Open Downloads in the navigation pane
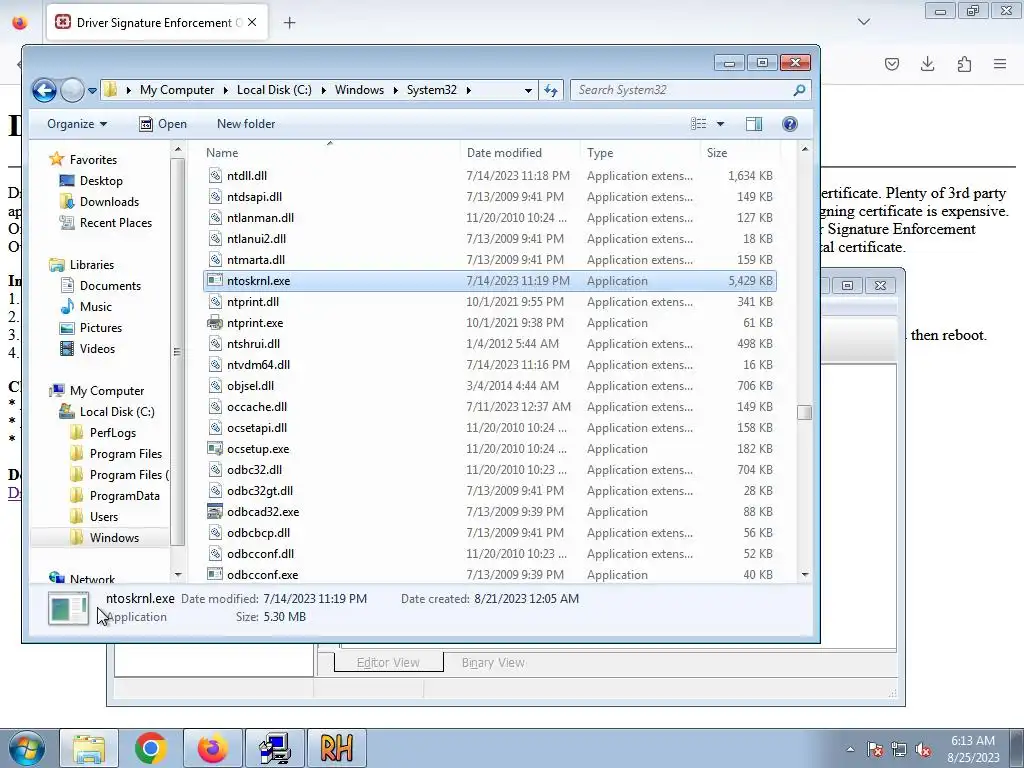 [x=109, y=201]
